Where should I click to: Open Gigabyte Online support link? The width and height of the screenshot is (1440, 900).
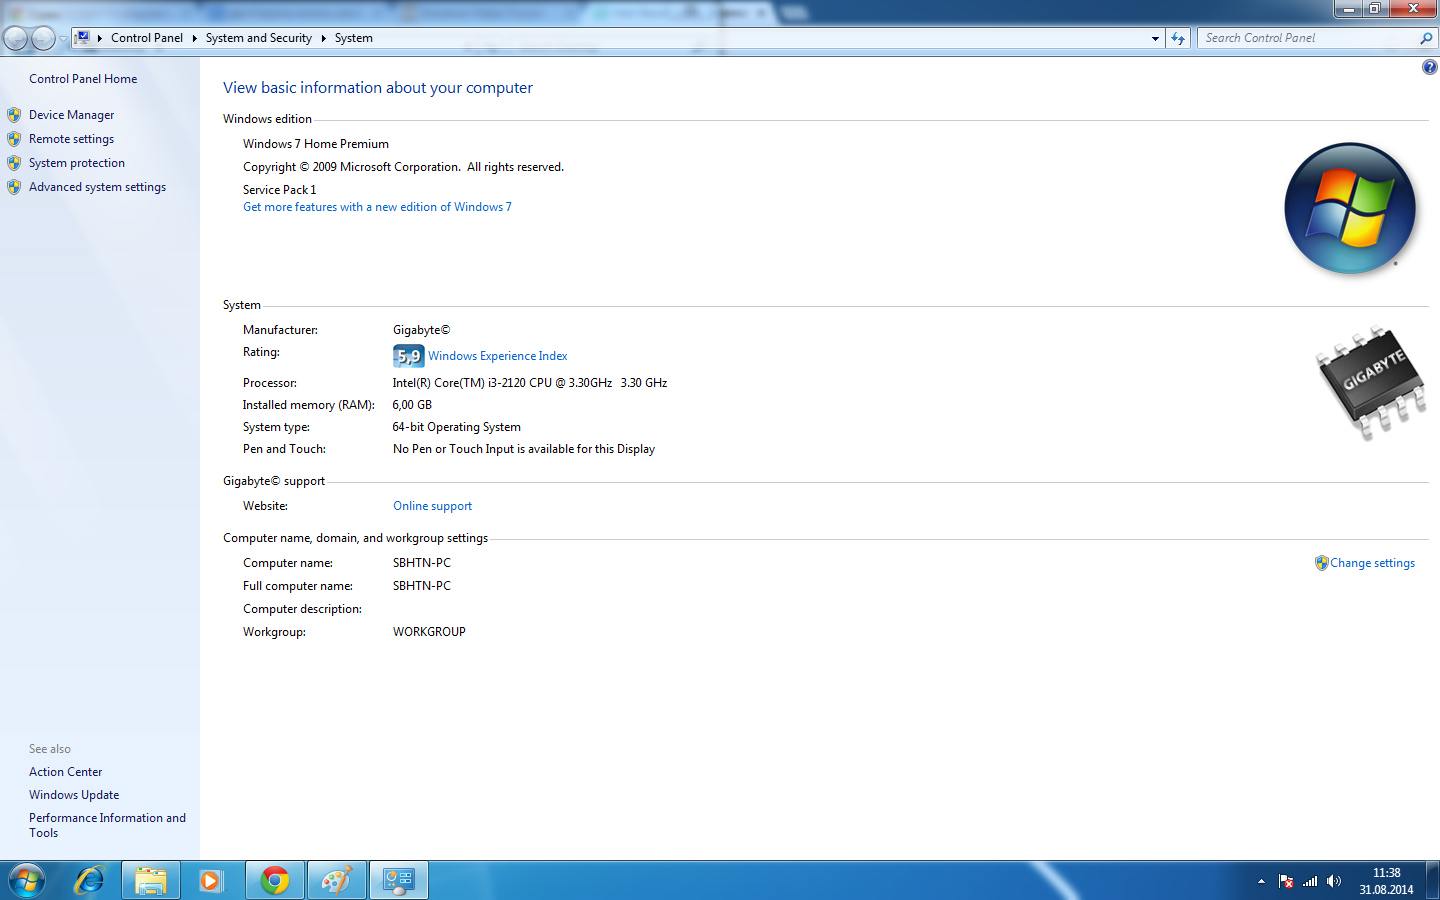tap(432, 506)
